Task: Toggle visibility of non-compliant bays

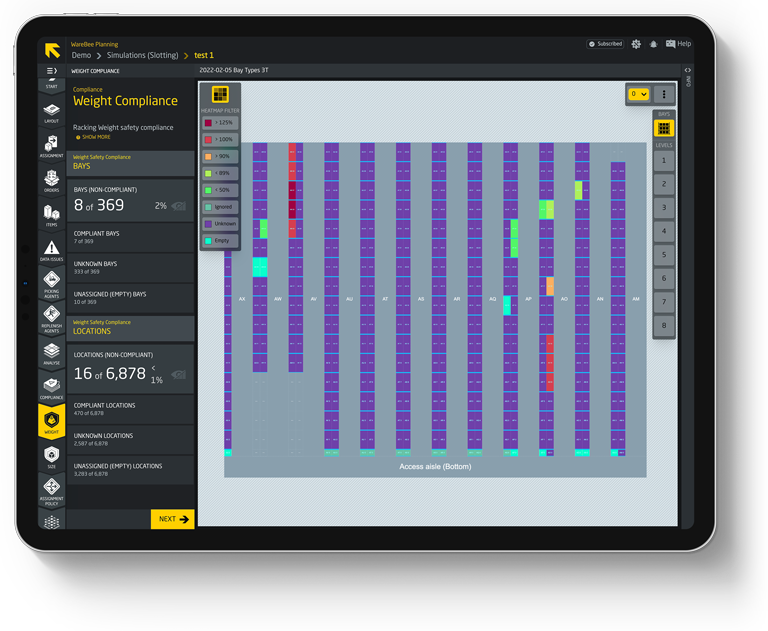Action: coord(179,206)
